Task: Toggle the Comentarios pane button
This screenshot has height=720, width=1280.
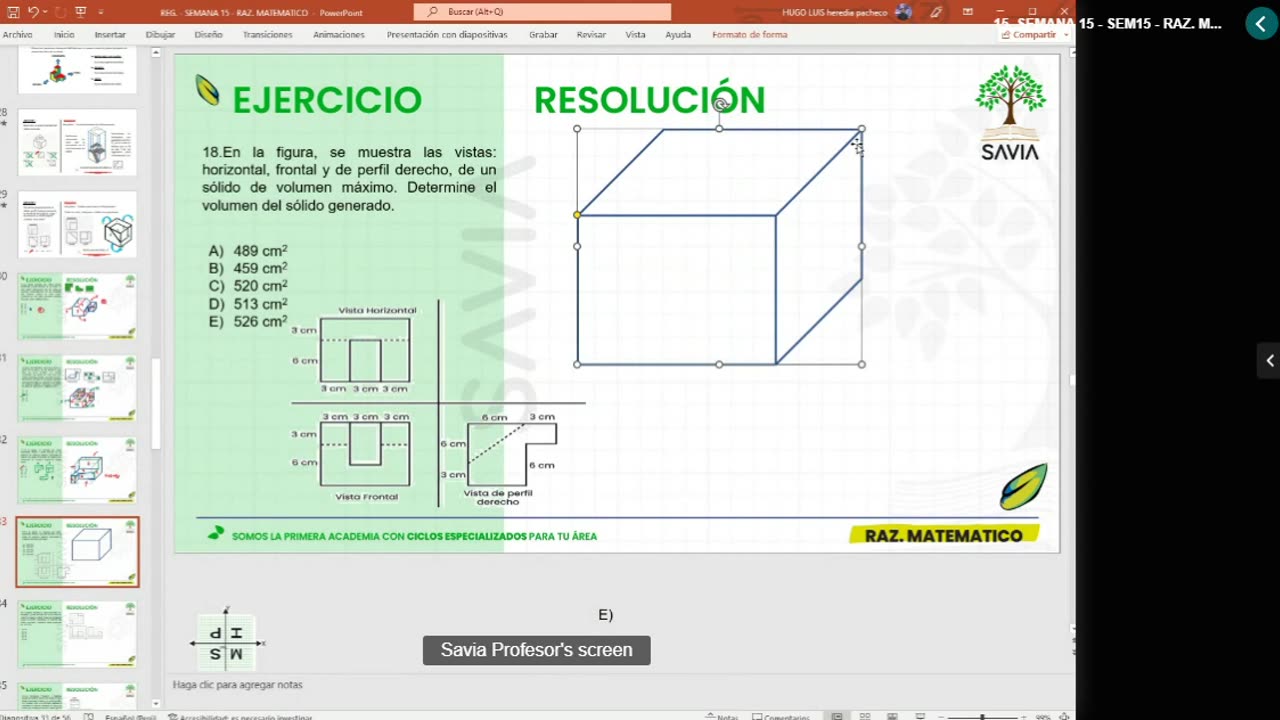Action: [x=780, y=716]
